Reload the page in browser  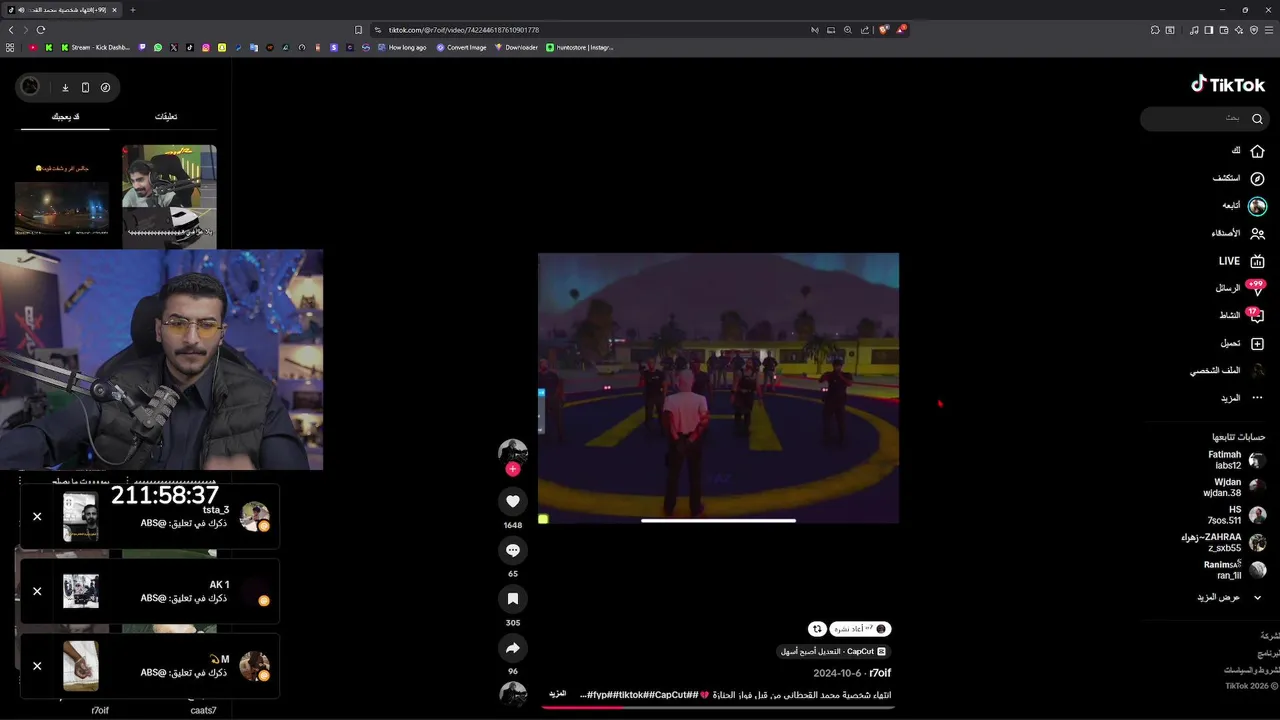pyautogui.click(x=41, y=30)
